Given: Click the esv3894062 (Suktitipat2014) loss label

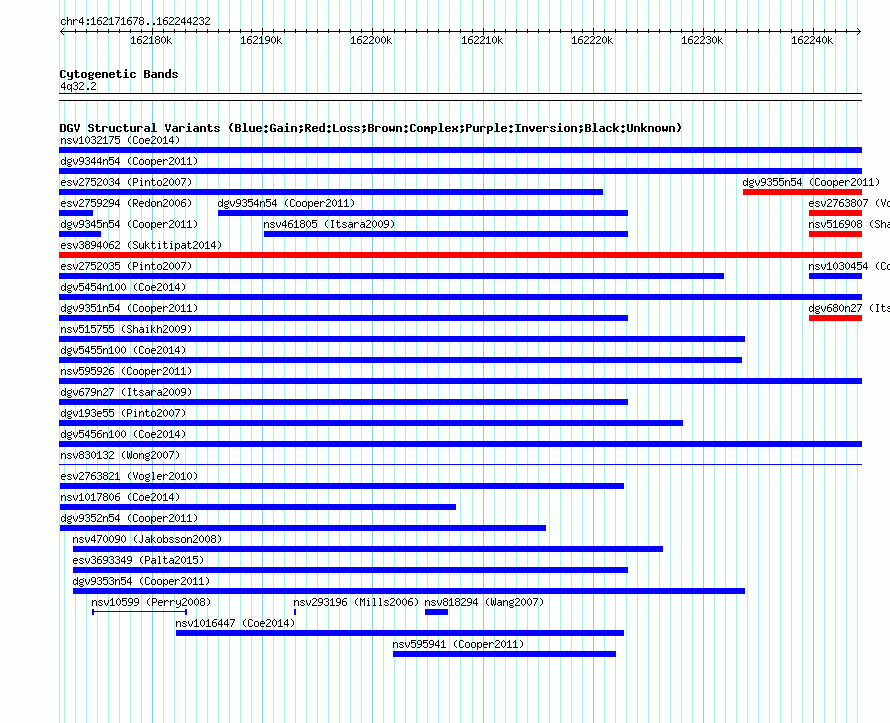Looking at the screenshot, I should 141,245.
